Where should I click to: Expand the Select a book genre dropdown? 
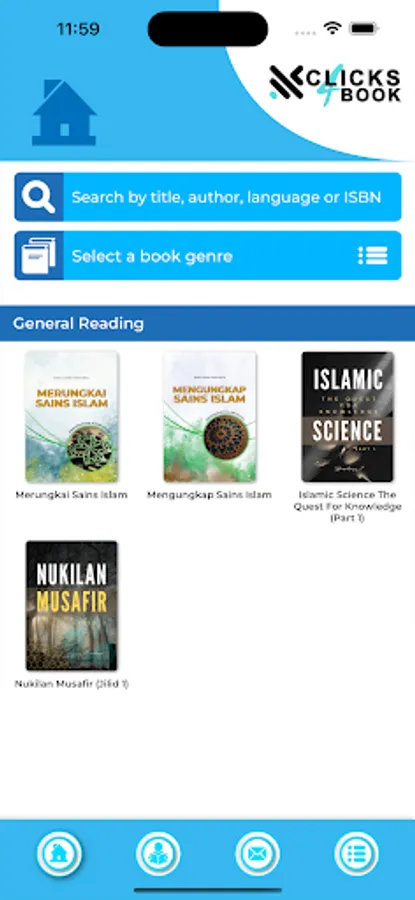click(x=208, y=255)
